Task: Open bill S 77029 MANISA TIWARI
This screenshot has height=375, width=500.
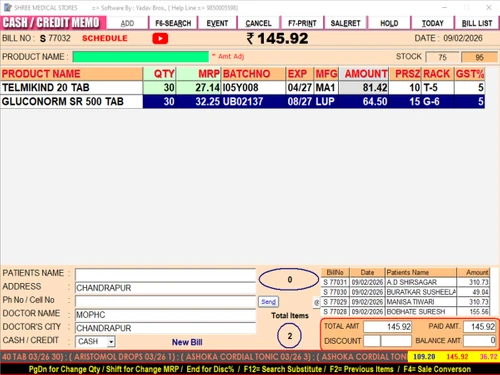Action: click(x=406, y=302)
